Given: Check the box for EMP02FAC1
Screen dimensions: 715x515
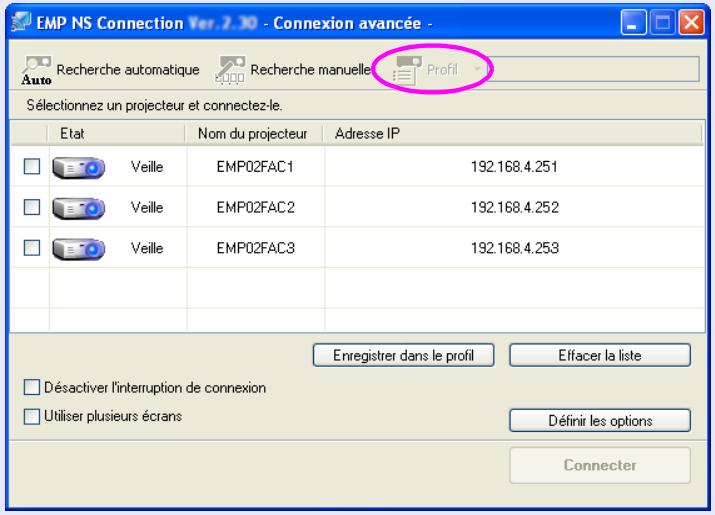Looking at the screenshot, I should click(32, 166).
